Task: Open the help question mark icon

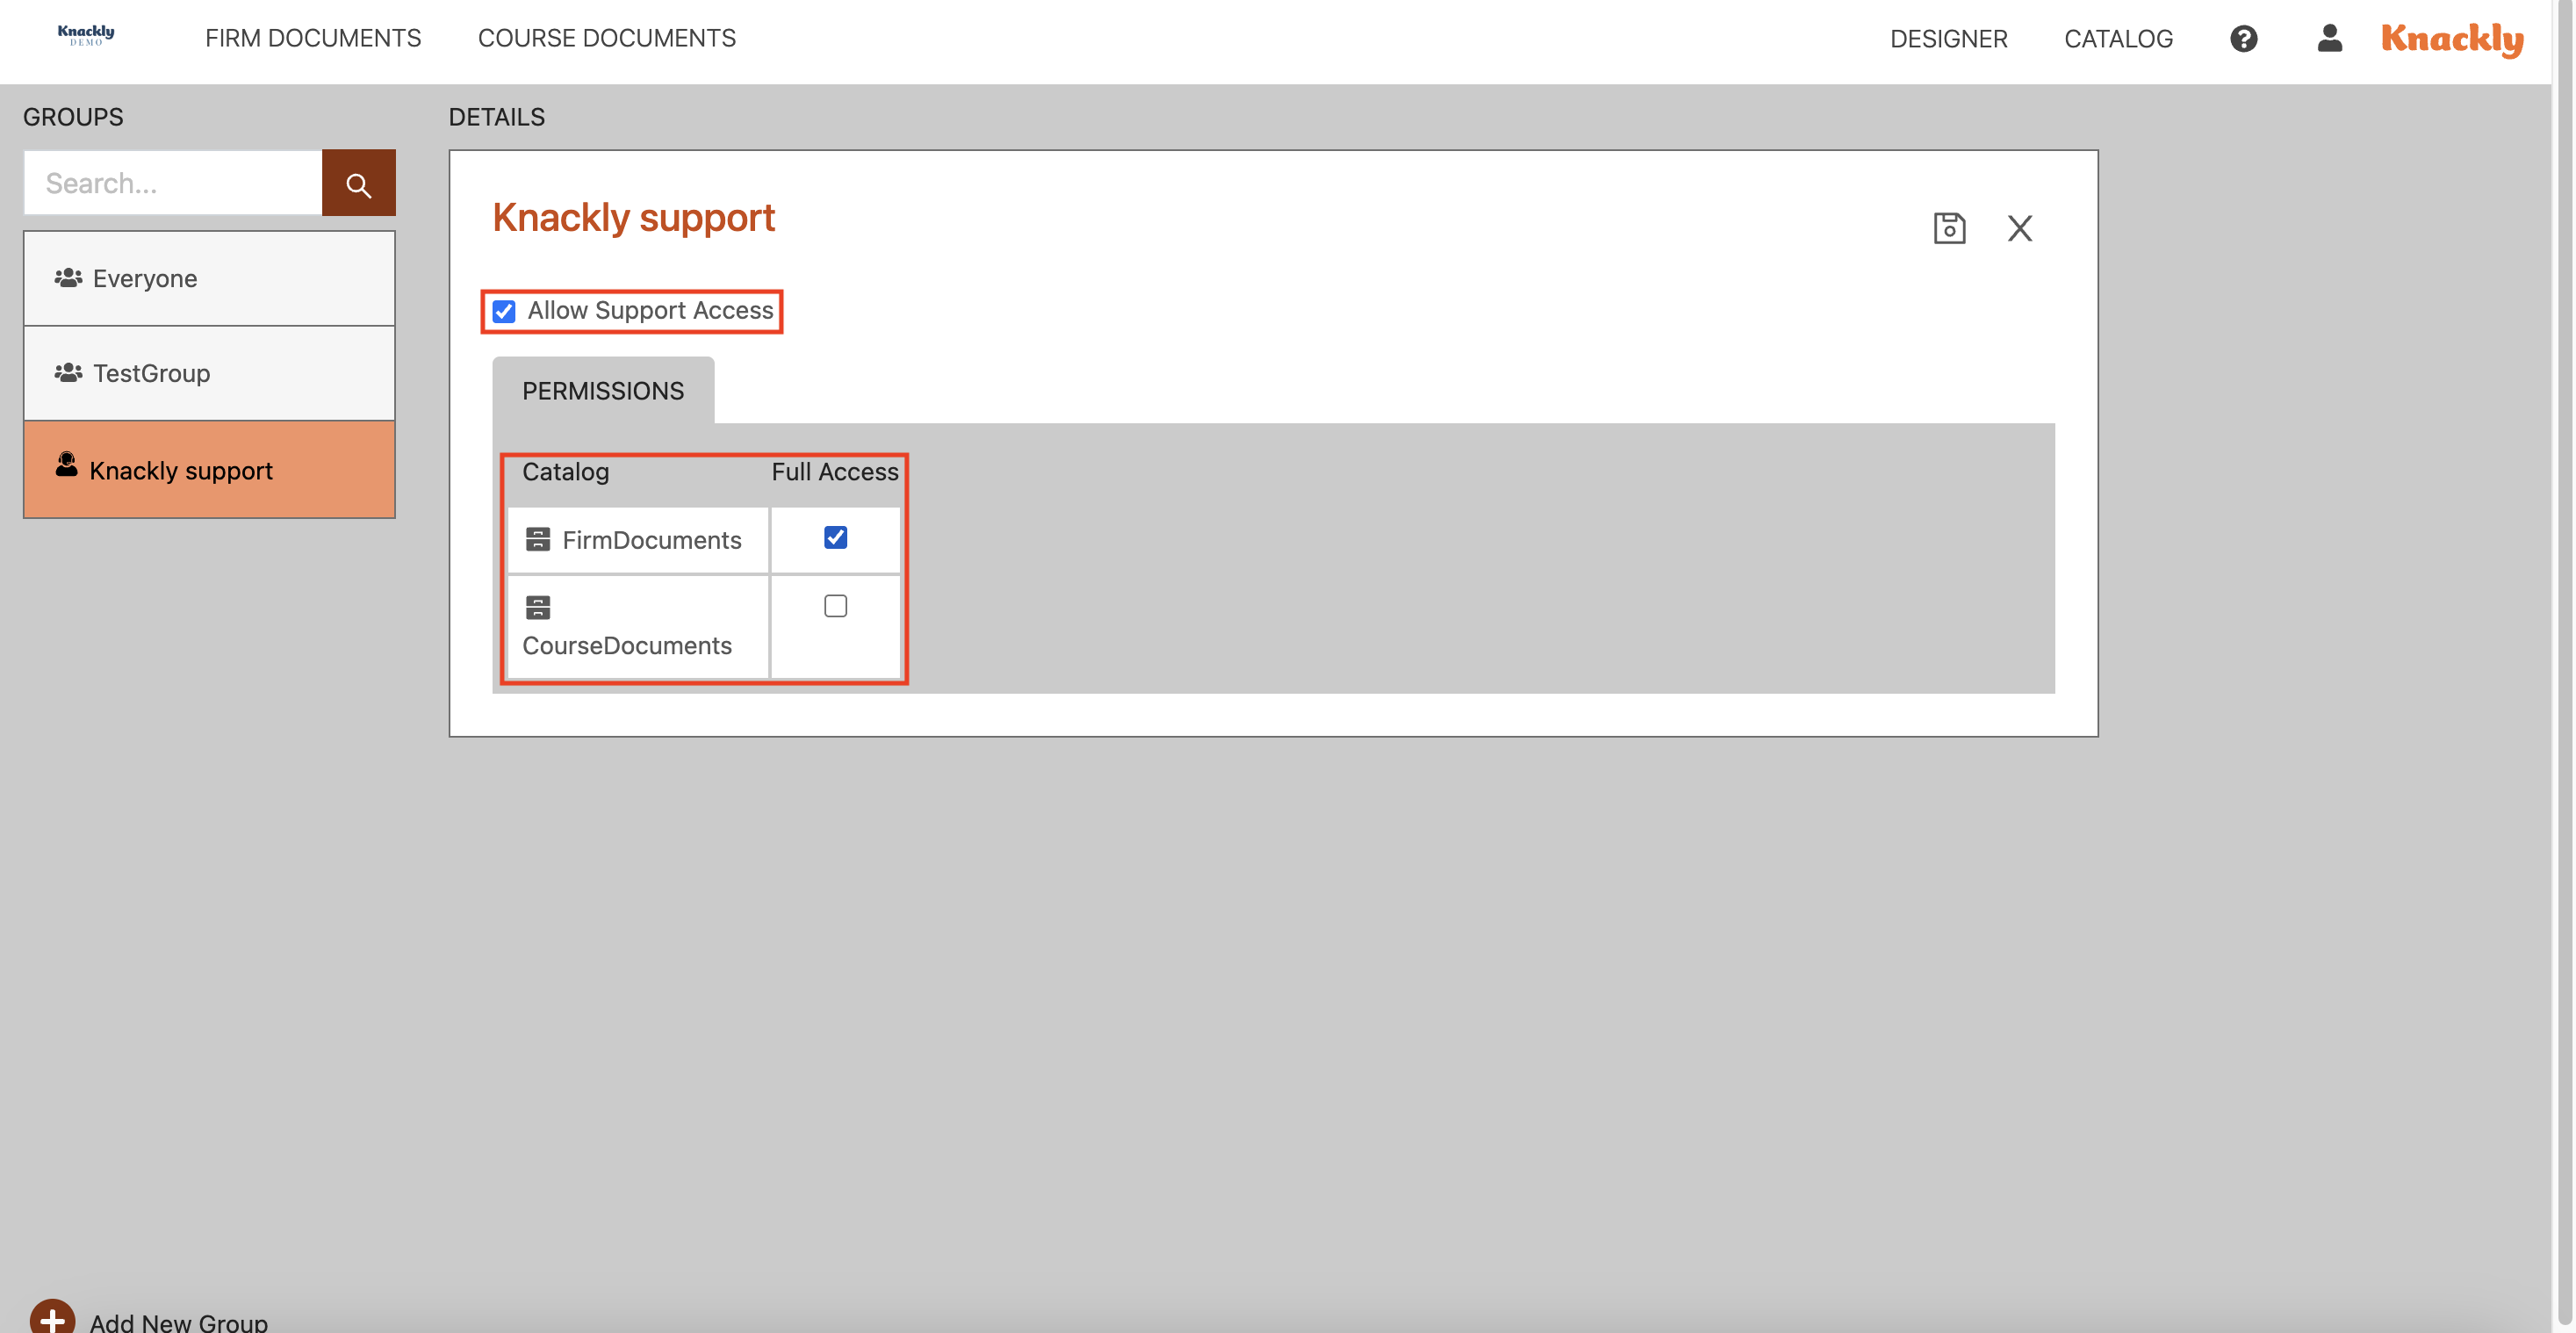Action: pyautogui.click(x=2243, y=39)
